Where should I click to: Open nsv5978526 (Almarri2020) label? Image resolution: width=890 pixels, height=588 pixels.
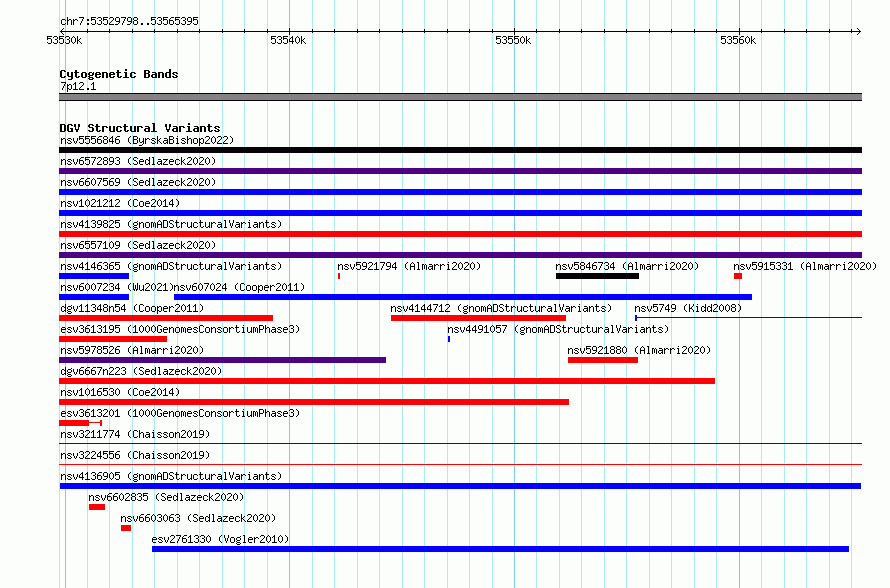(132, 350)
